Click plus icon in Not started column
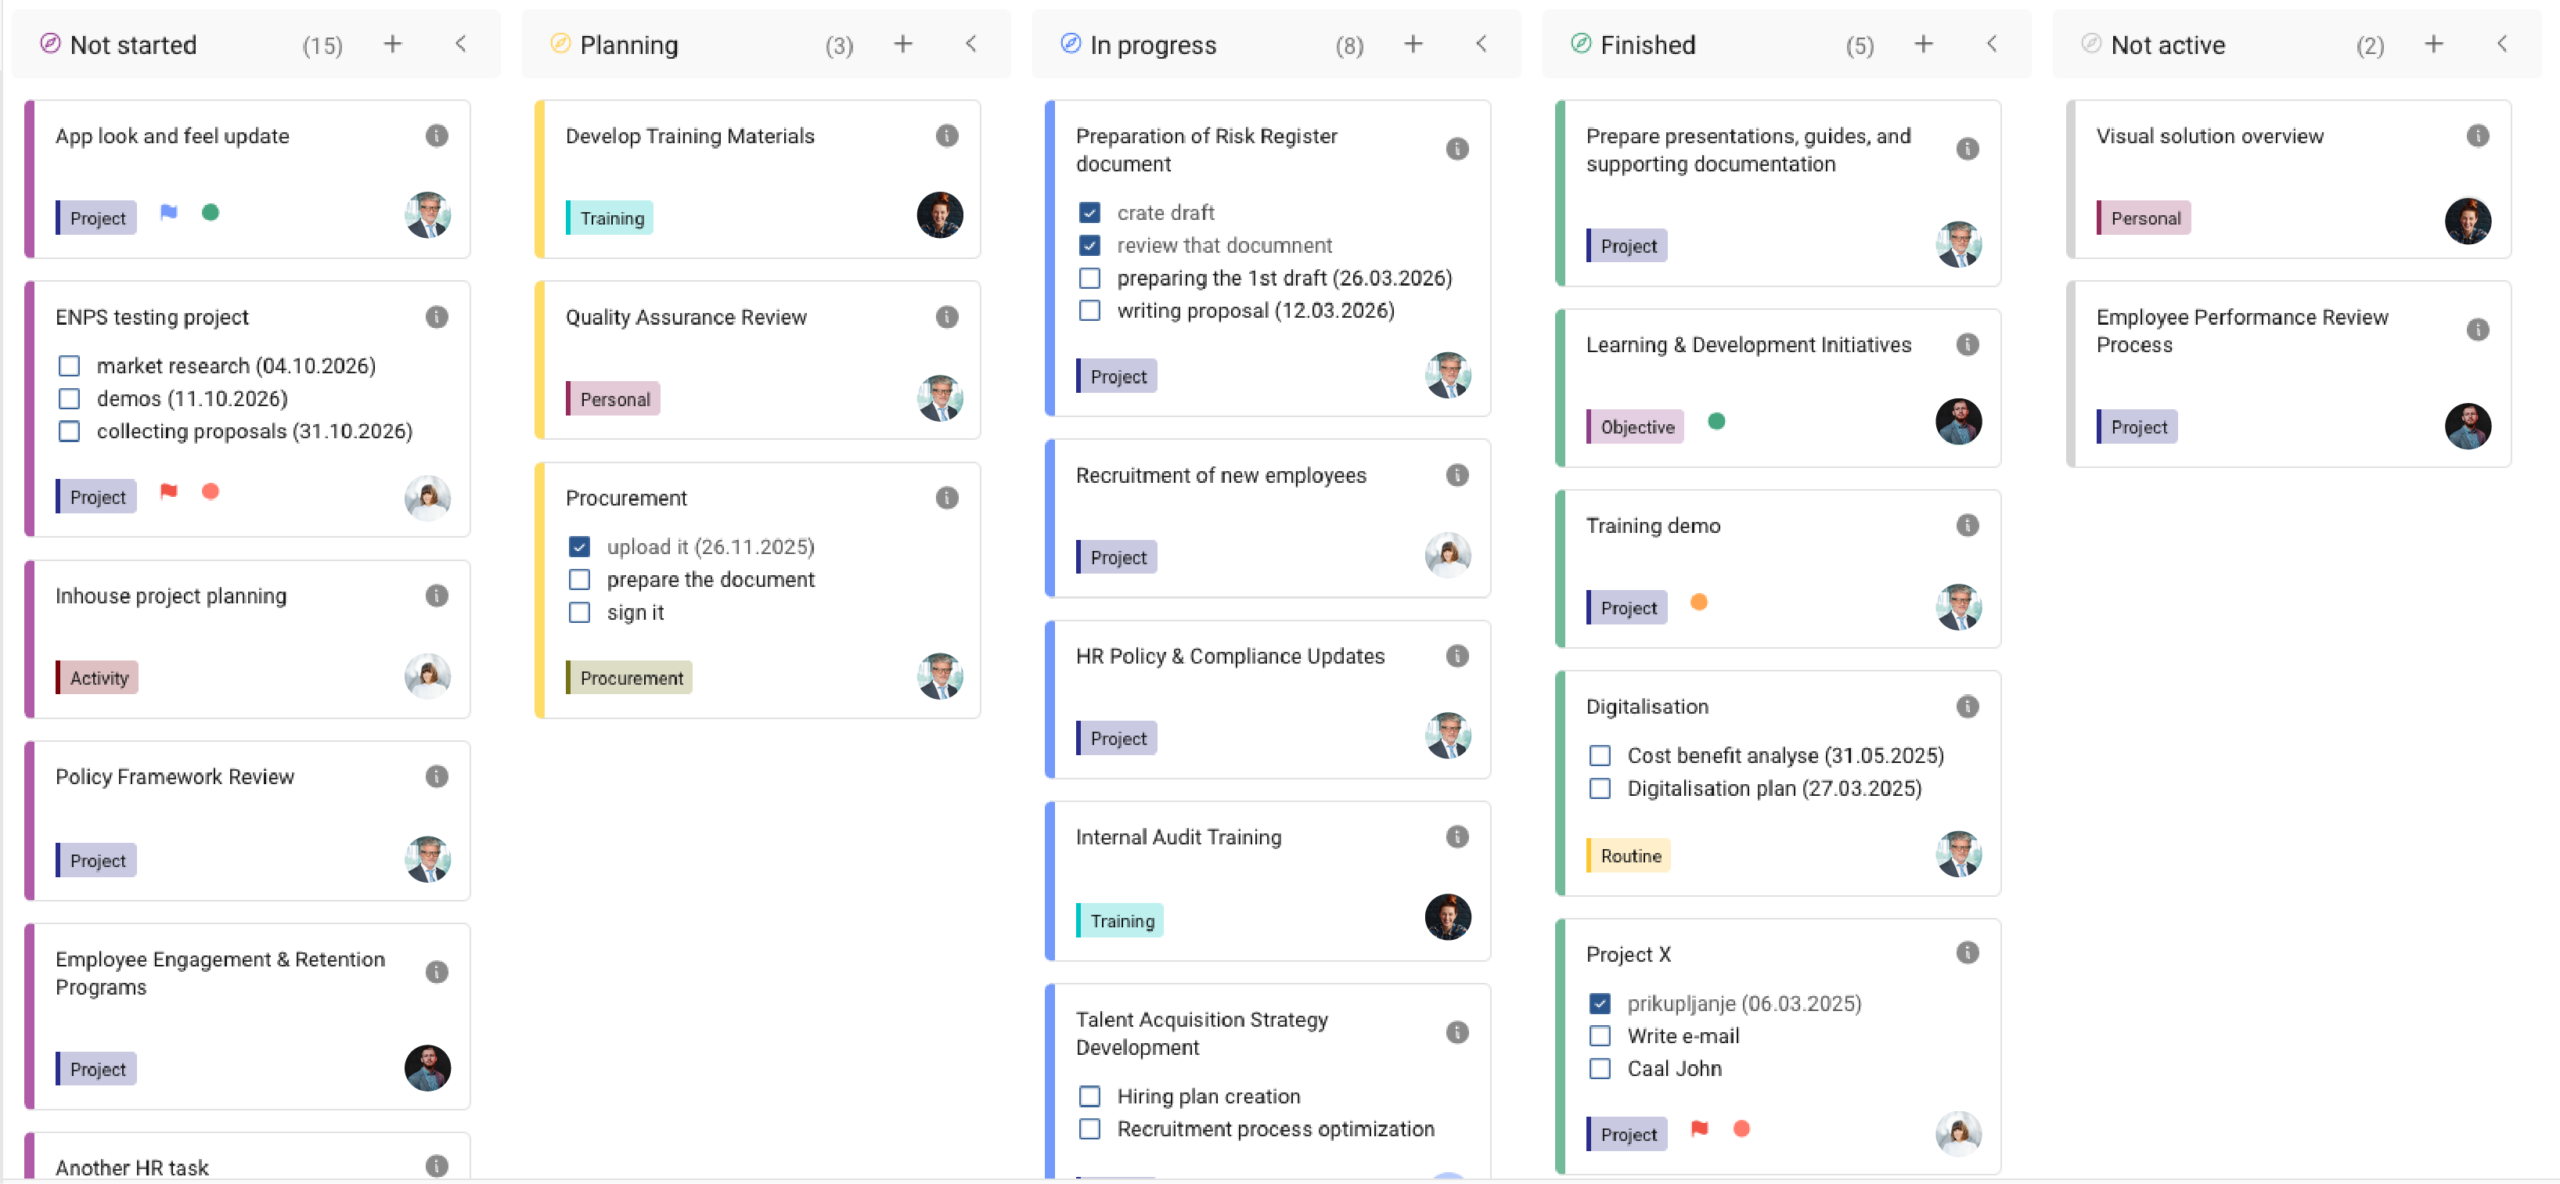This screenshot has width=2560, height=1184. [x=392, y=44]
